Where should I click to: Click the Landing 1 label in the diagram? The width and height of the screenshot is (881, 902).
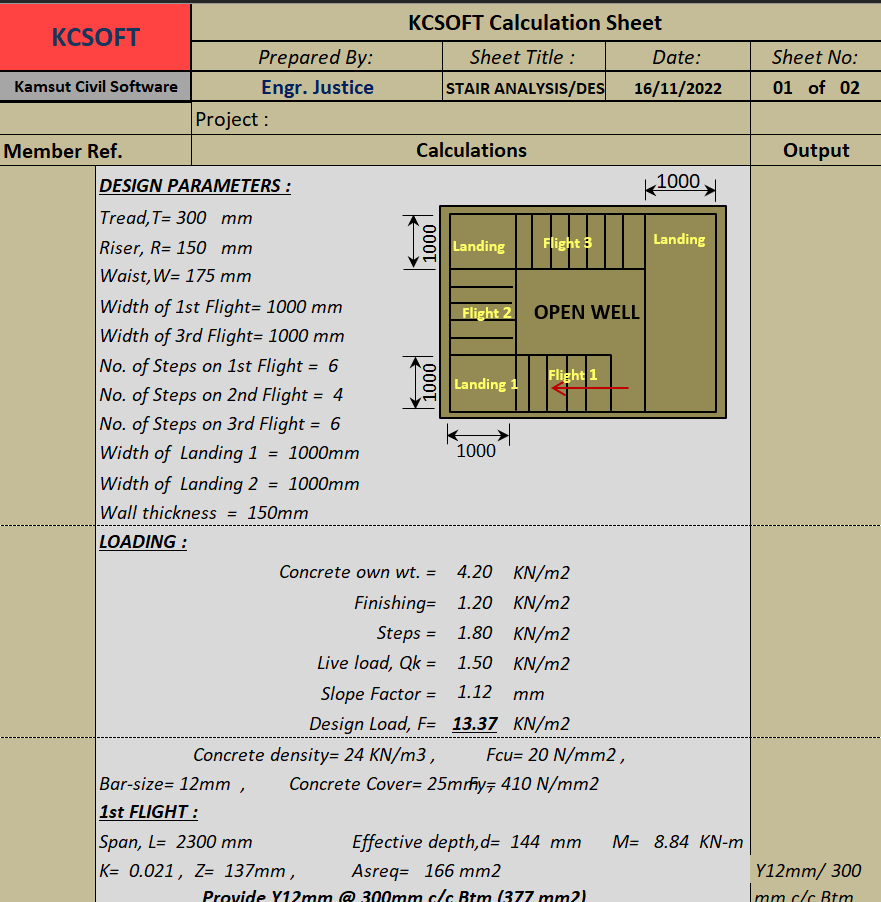tap(485, 384)
